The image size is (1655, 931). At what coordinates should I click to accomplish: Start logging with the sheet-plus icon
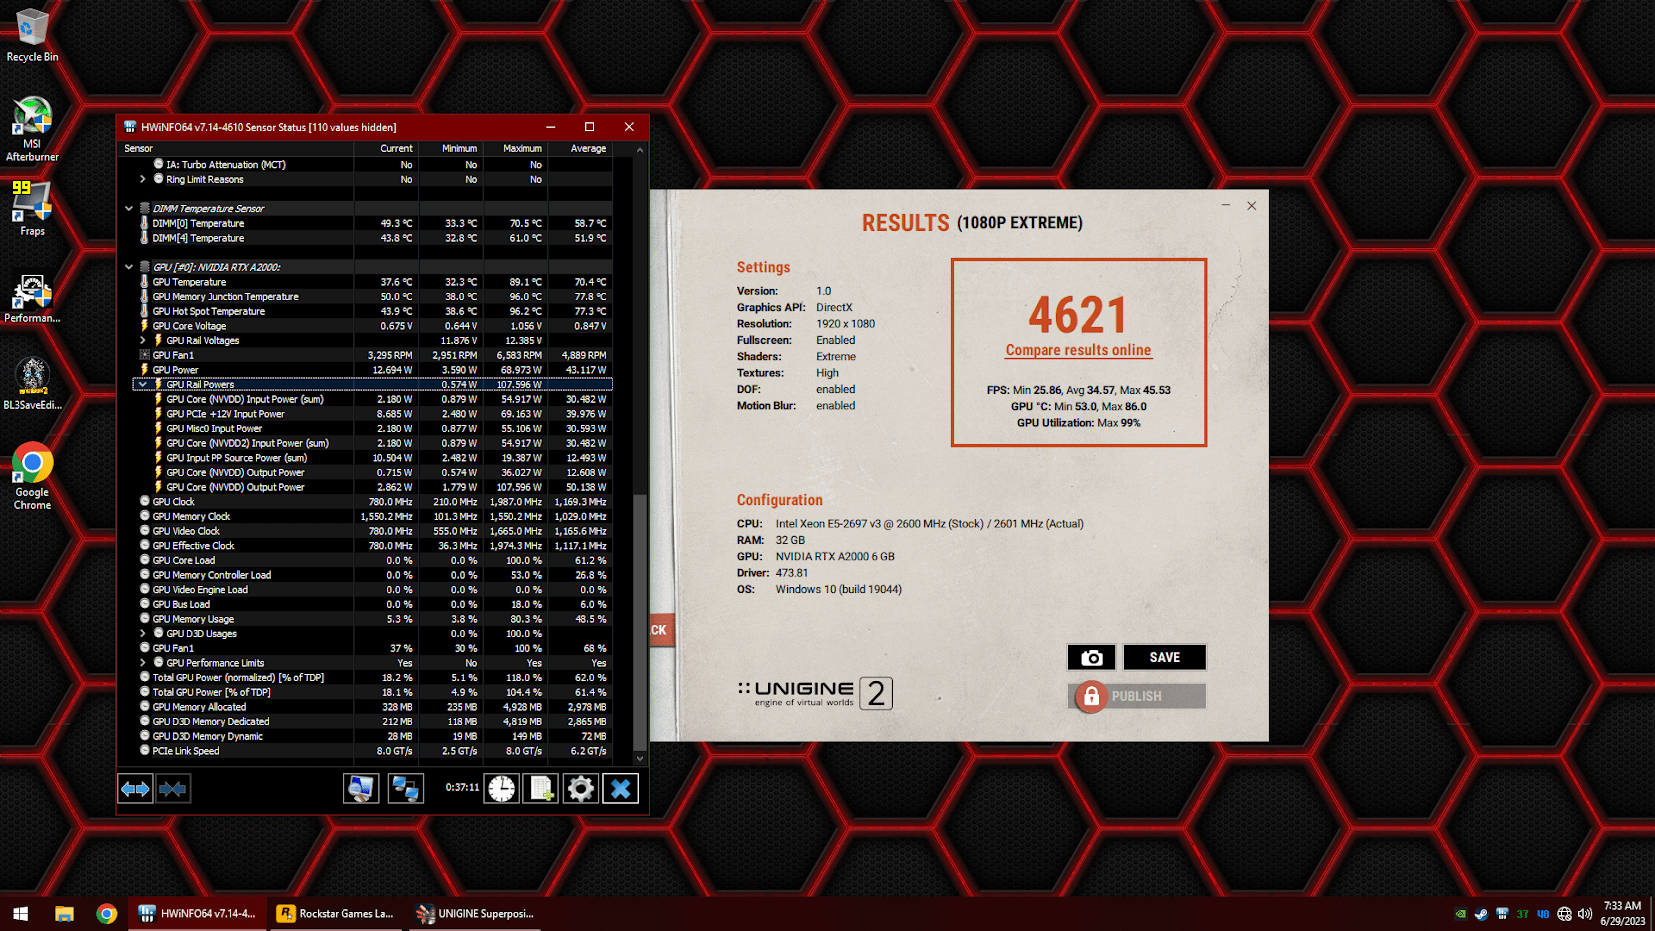coord(541,789)
